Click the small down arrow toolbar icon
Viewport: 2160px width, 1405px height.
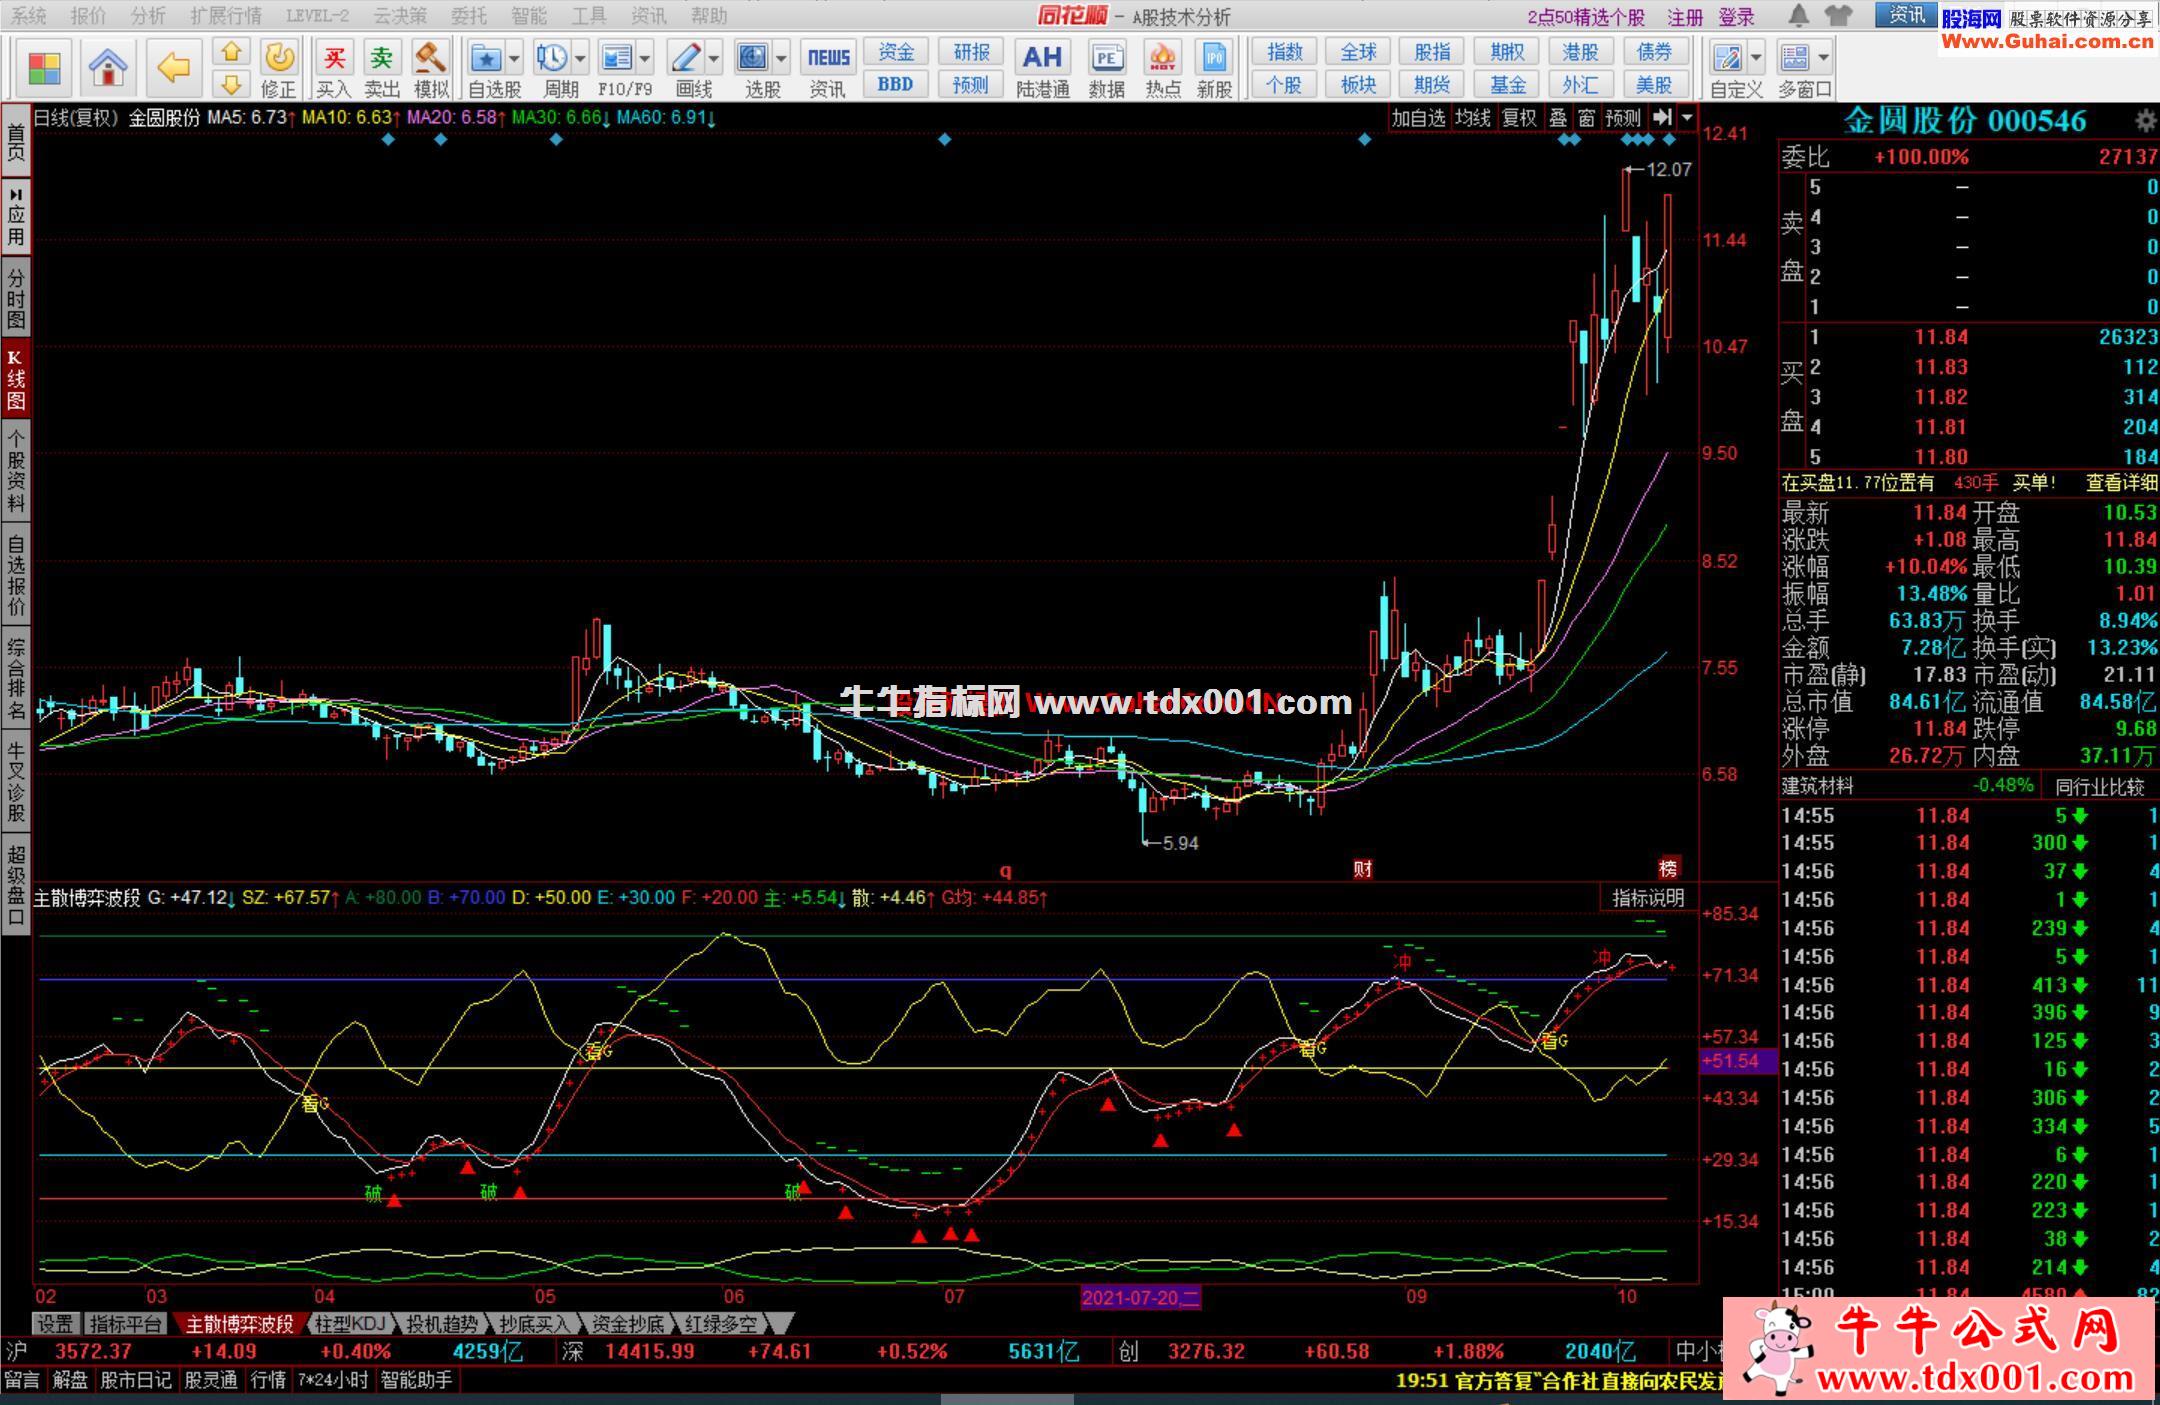pos(231,84)
